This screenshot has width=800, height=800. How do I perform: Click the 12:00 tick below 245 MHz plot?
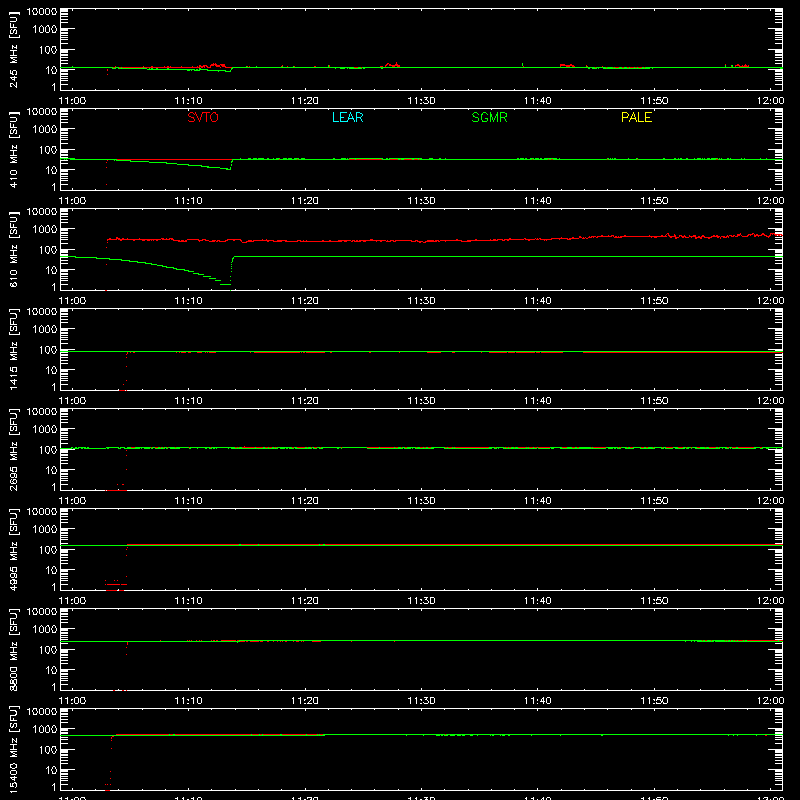(770, 101)
